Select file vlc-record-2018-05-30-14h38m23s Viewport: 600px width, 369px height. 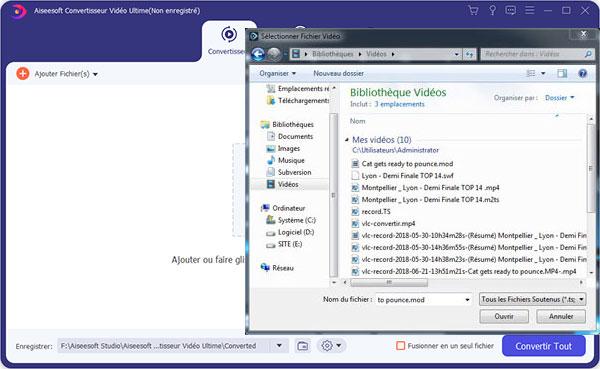pyautogui.click(x=469, y=259)
